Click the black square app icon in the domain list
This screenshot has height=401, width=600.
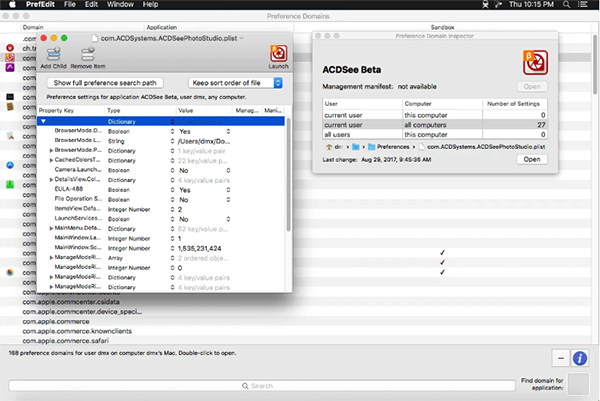10,97
